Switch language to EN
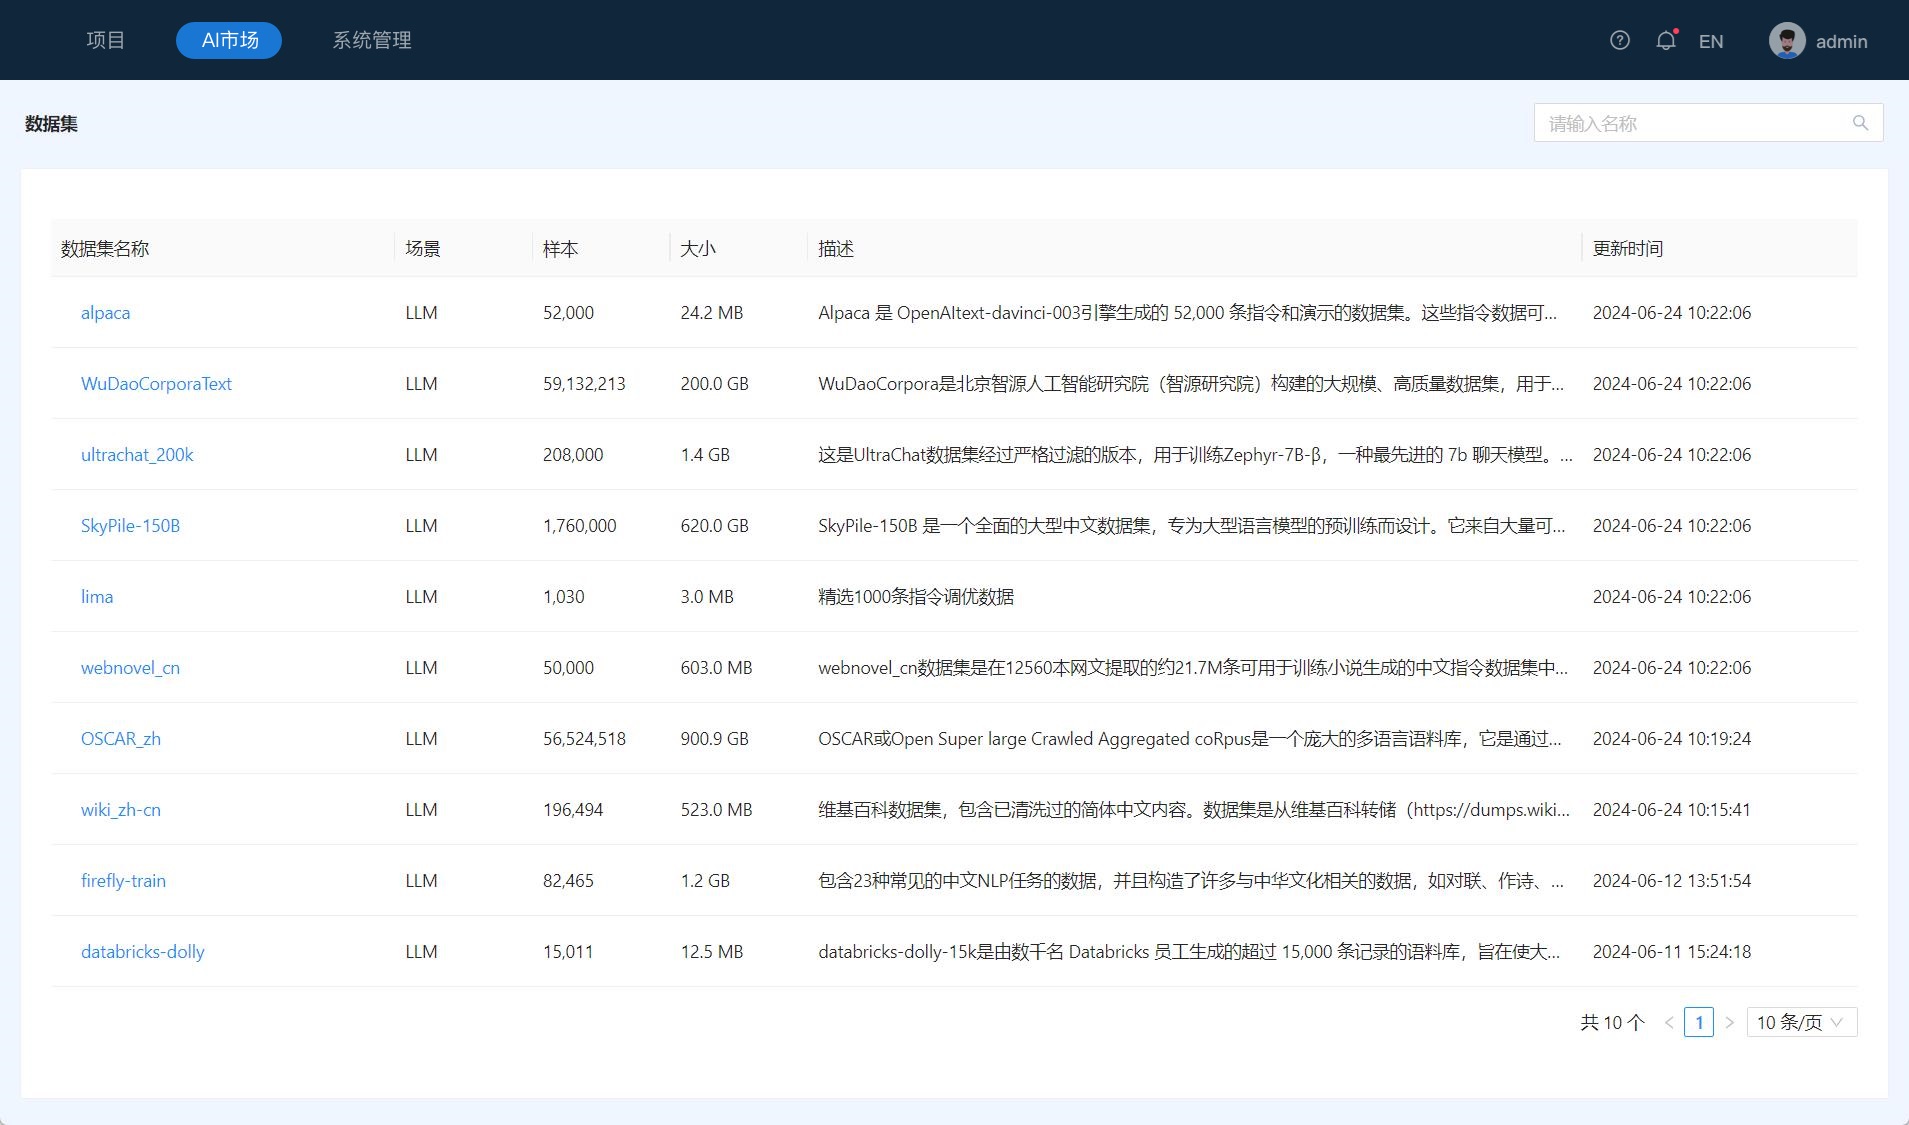The image size is (1909, 1125). 1710,41
